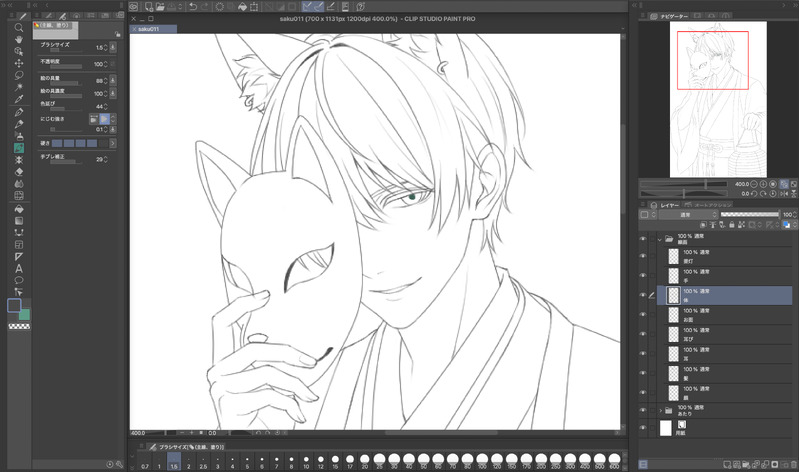
Task: Expand the あたり layer folder
Action: (660, 410)
